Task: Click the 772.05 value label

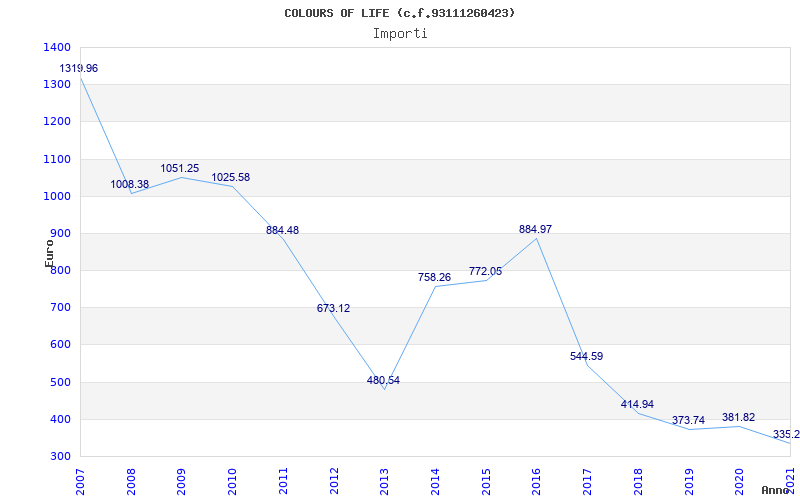Action: click(485, 271)
